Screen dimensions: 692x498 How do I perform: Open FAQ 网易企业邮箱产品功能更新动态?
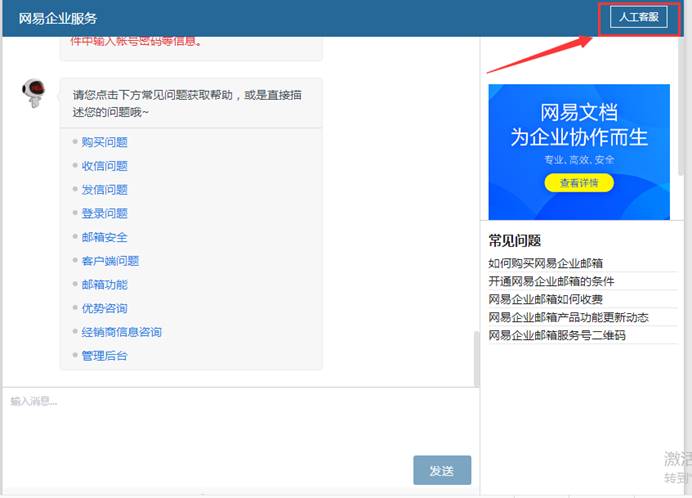pyautogui.click(x=568, y=317)
